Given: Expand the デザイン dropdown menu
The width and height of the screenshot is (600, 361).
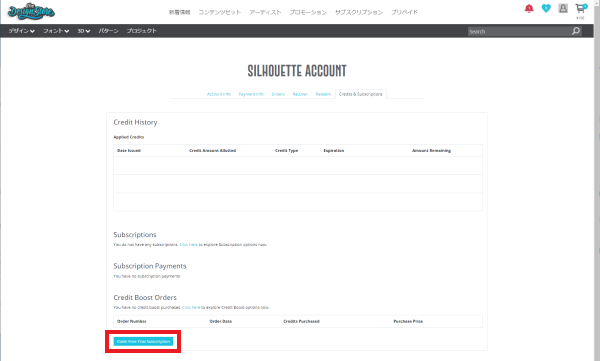Looking at the screenshot, I should click(x=21, y=31).
